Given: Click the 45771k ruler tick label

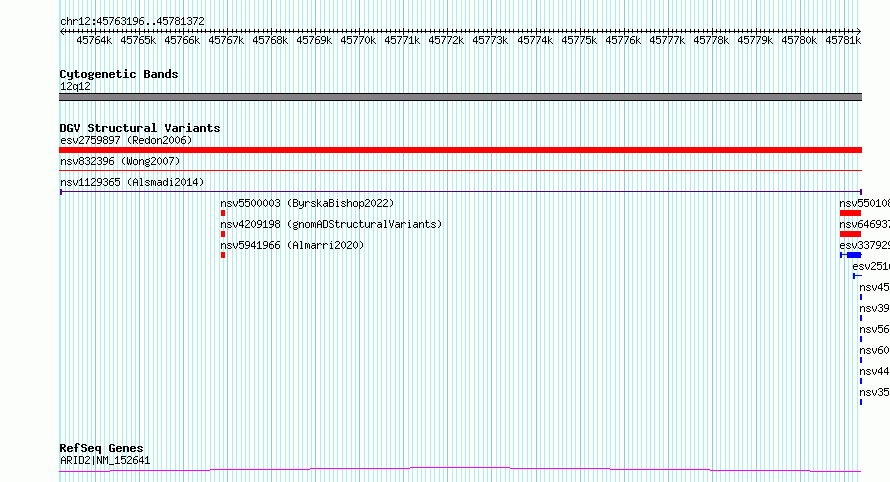Looking at the screenshot, I should click(402, 40).
